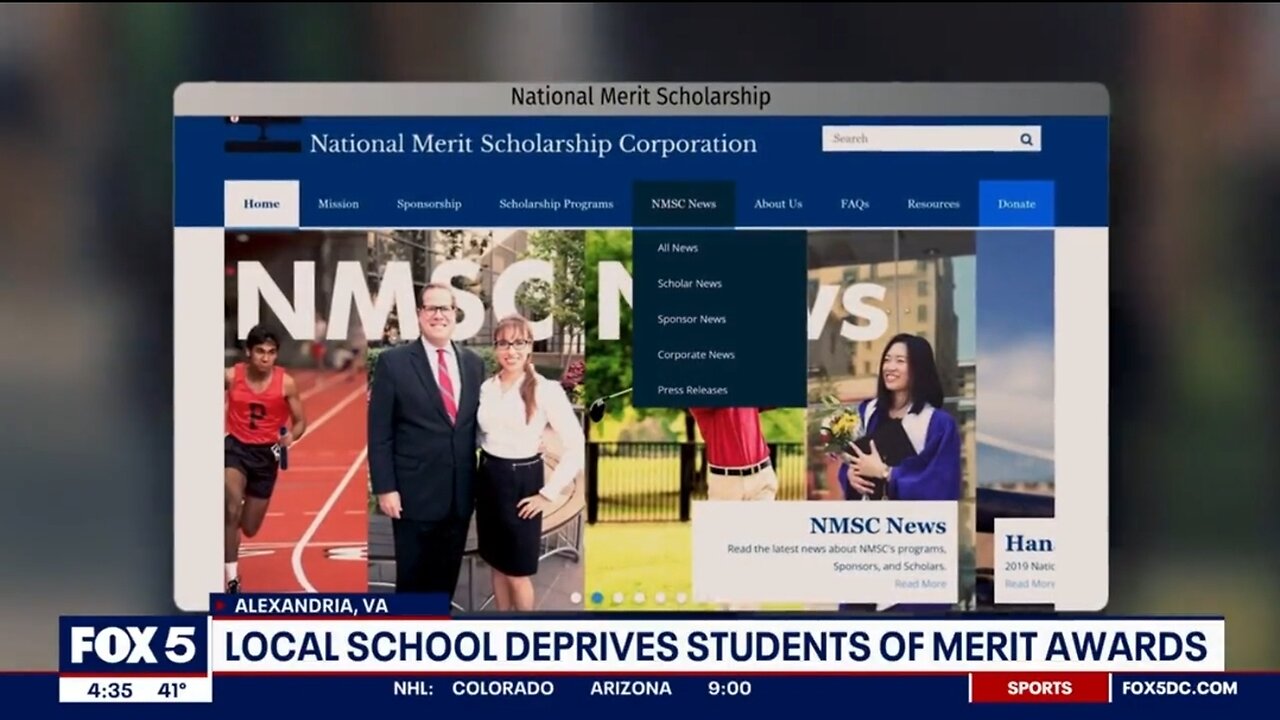Open Press Releases from the dropdown
The width and height of the screenshot is (1280, 720).
pos(692,390)
